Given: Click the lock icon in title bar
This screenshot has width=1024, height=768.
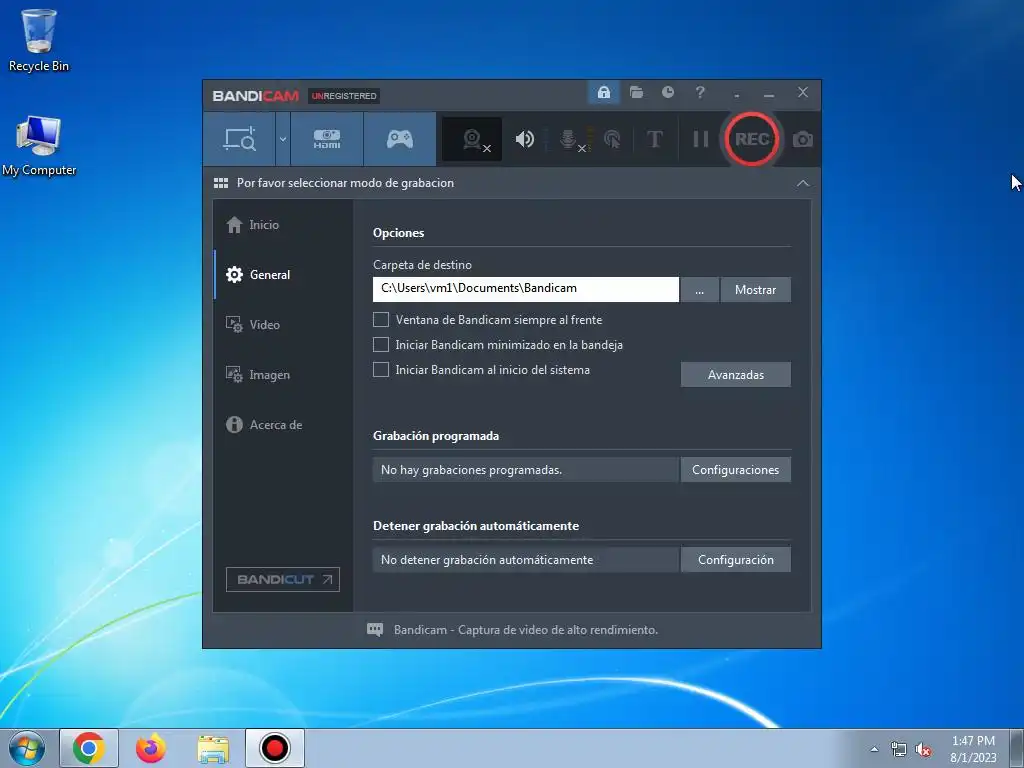Looking at the screenshot, I should coord(603,92).
